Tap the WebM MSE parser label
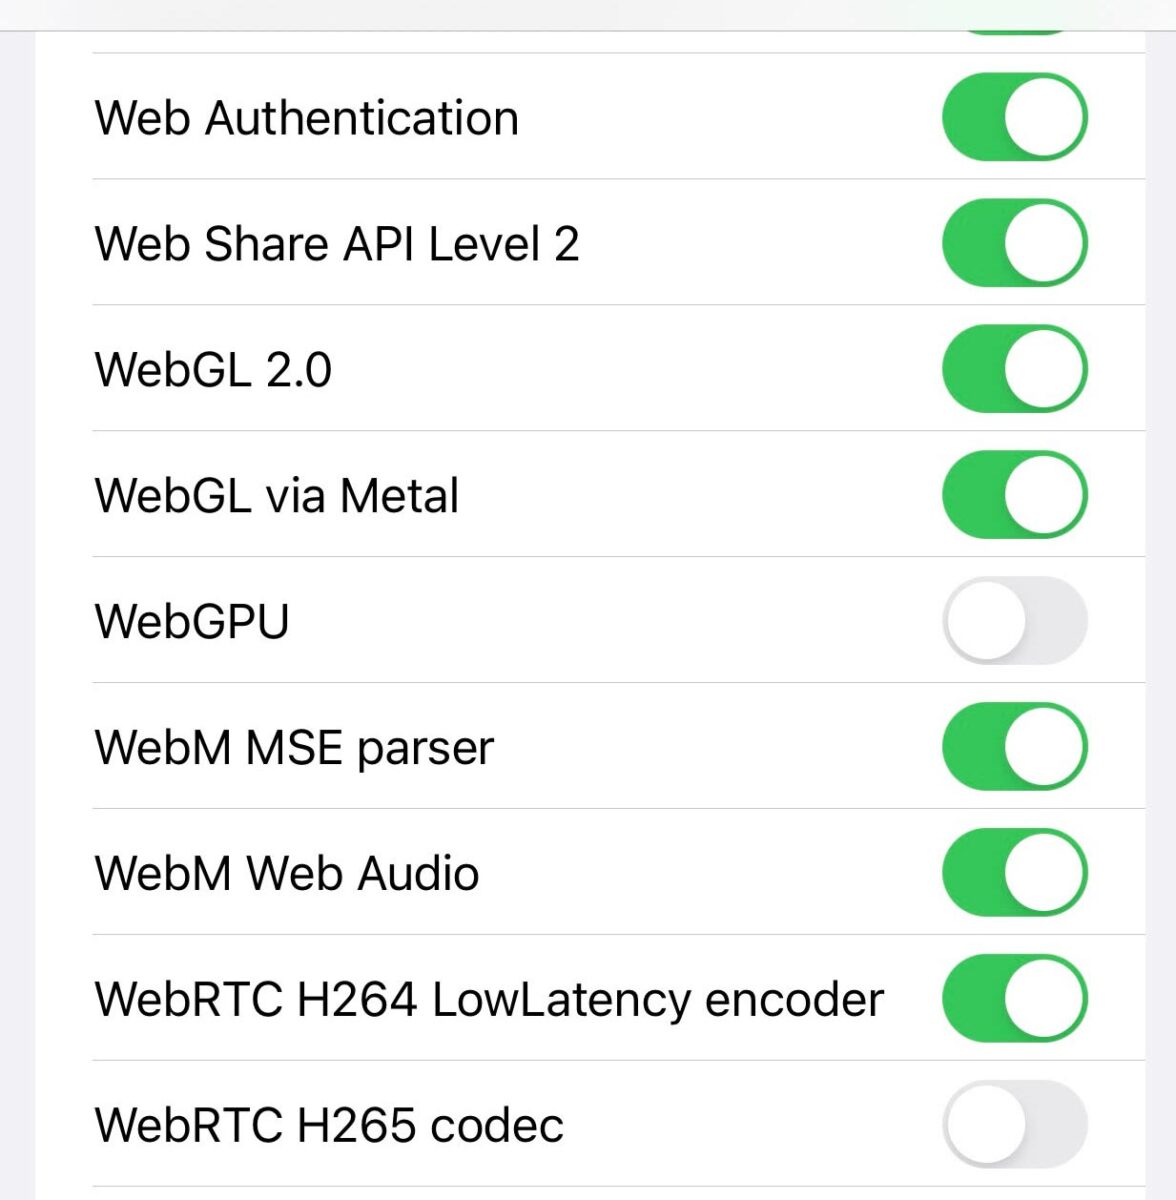 pos(294,748)
